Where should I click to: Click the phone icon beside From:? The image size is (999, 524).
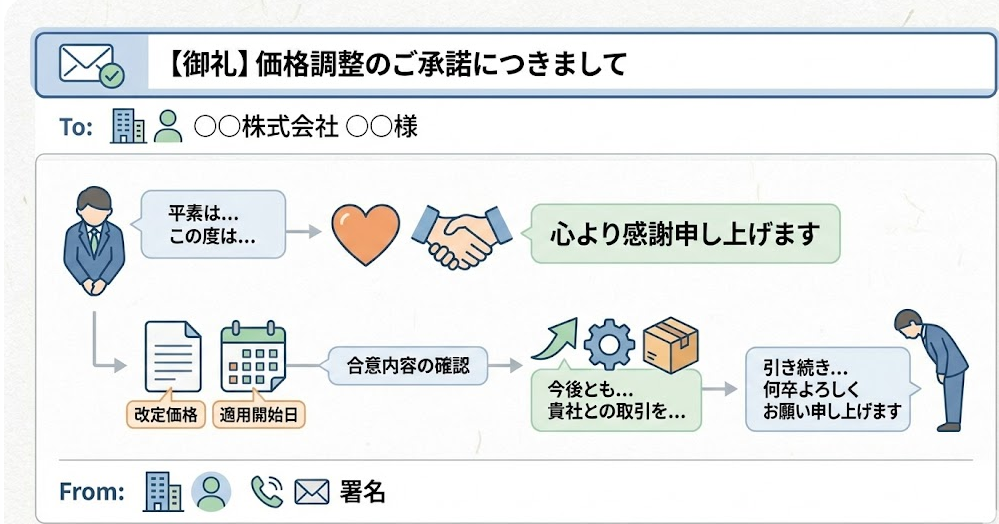[266, 491]
